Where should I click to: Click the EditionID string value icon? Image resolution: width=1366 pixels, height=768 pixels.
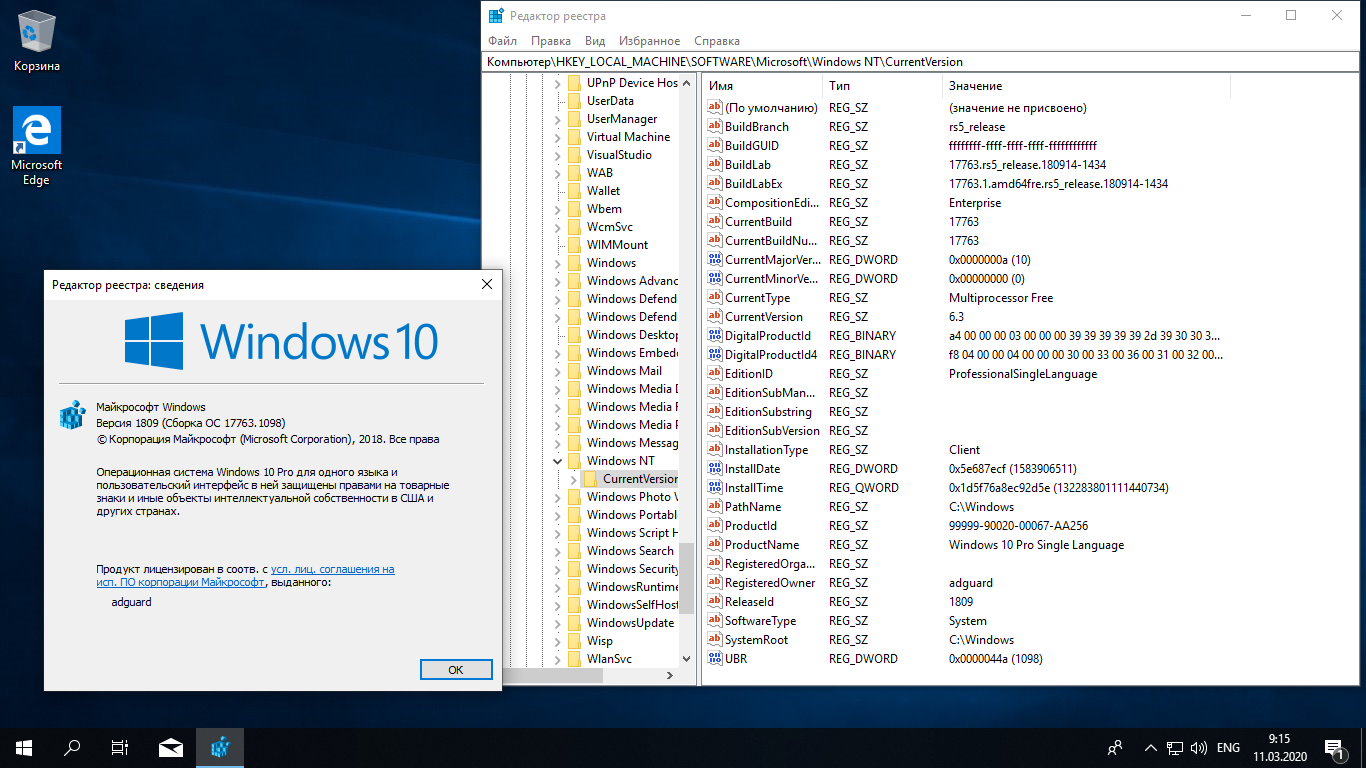(715, 374)
